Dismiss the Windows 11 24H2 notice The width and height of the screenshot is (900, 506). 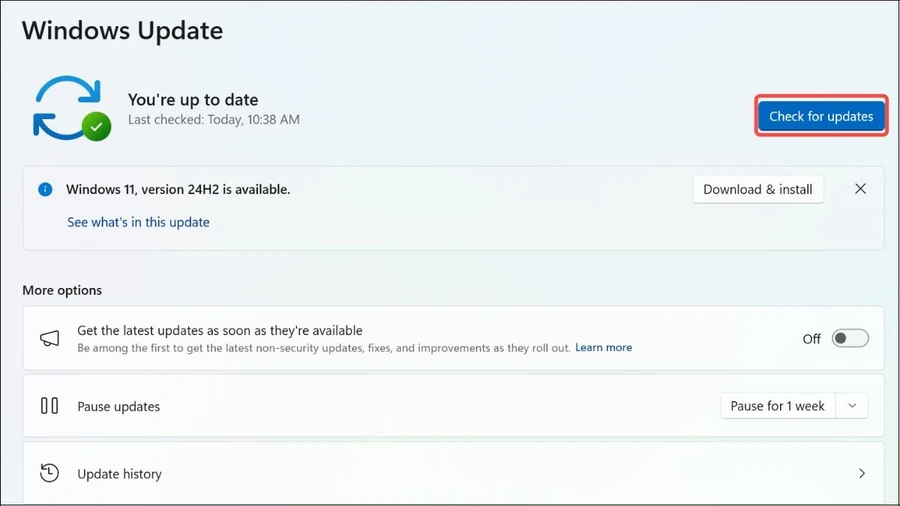860,189
